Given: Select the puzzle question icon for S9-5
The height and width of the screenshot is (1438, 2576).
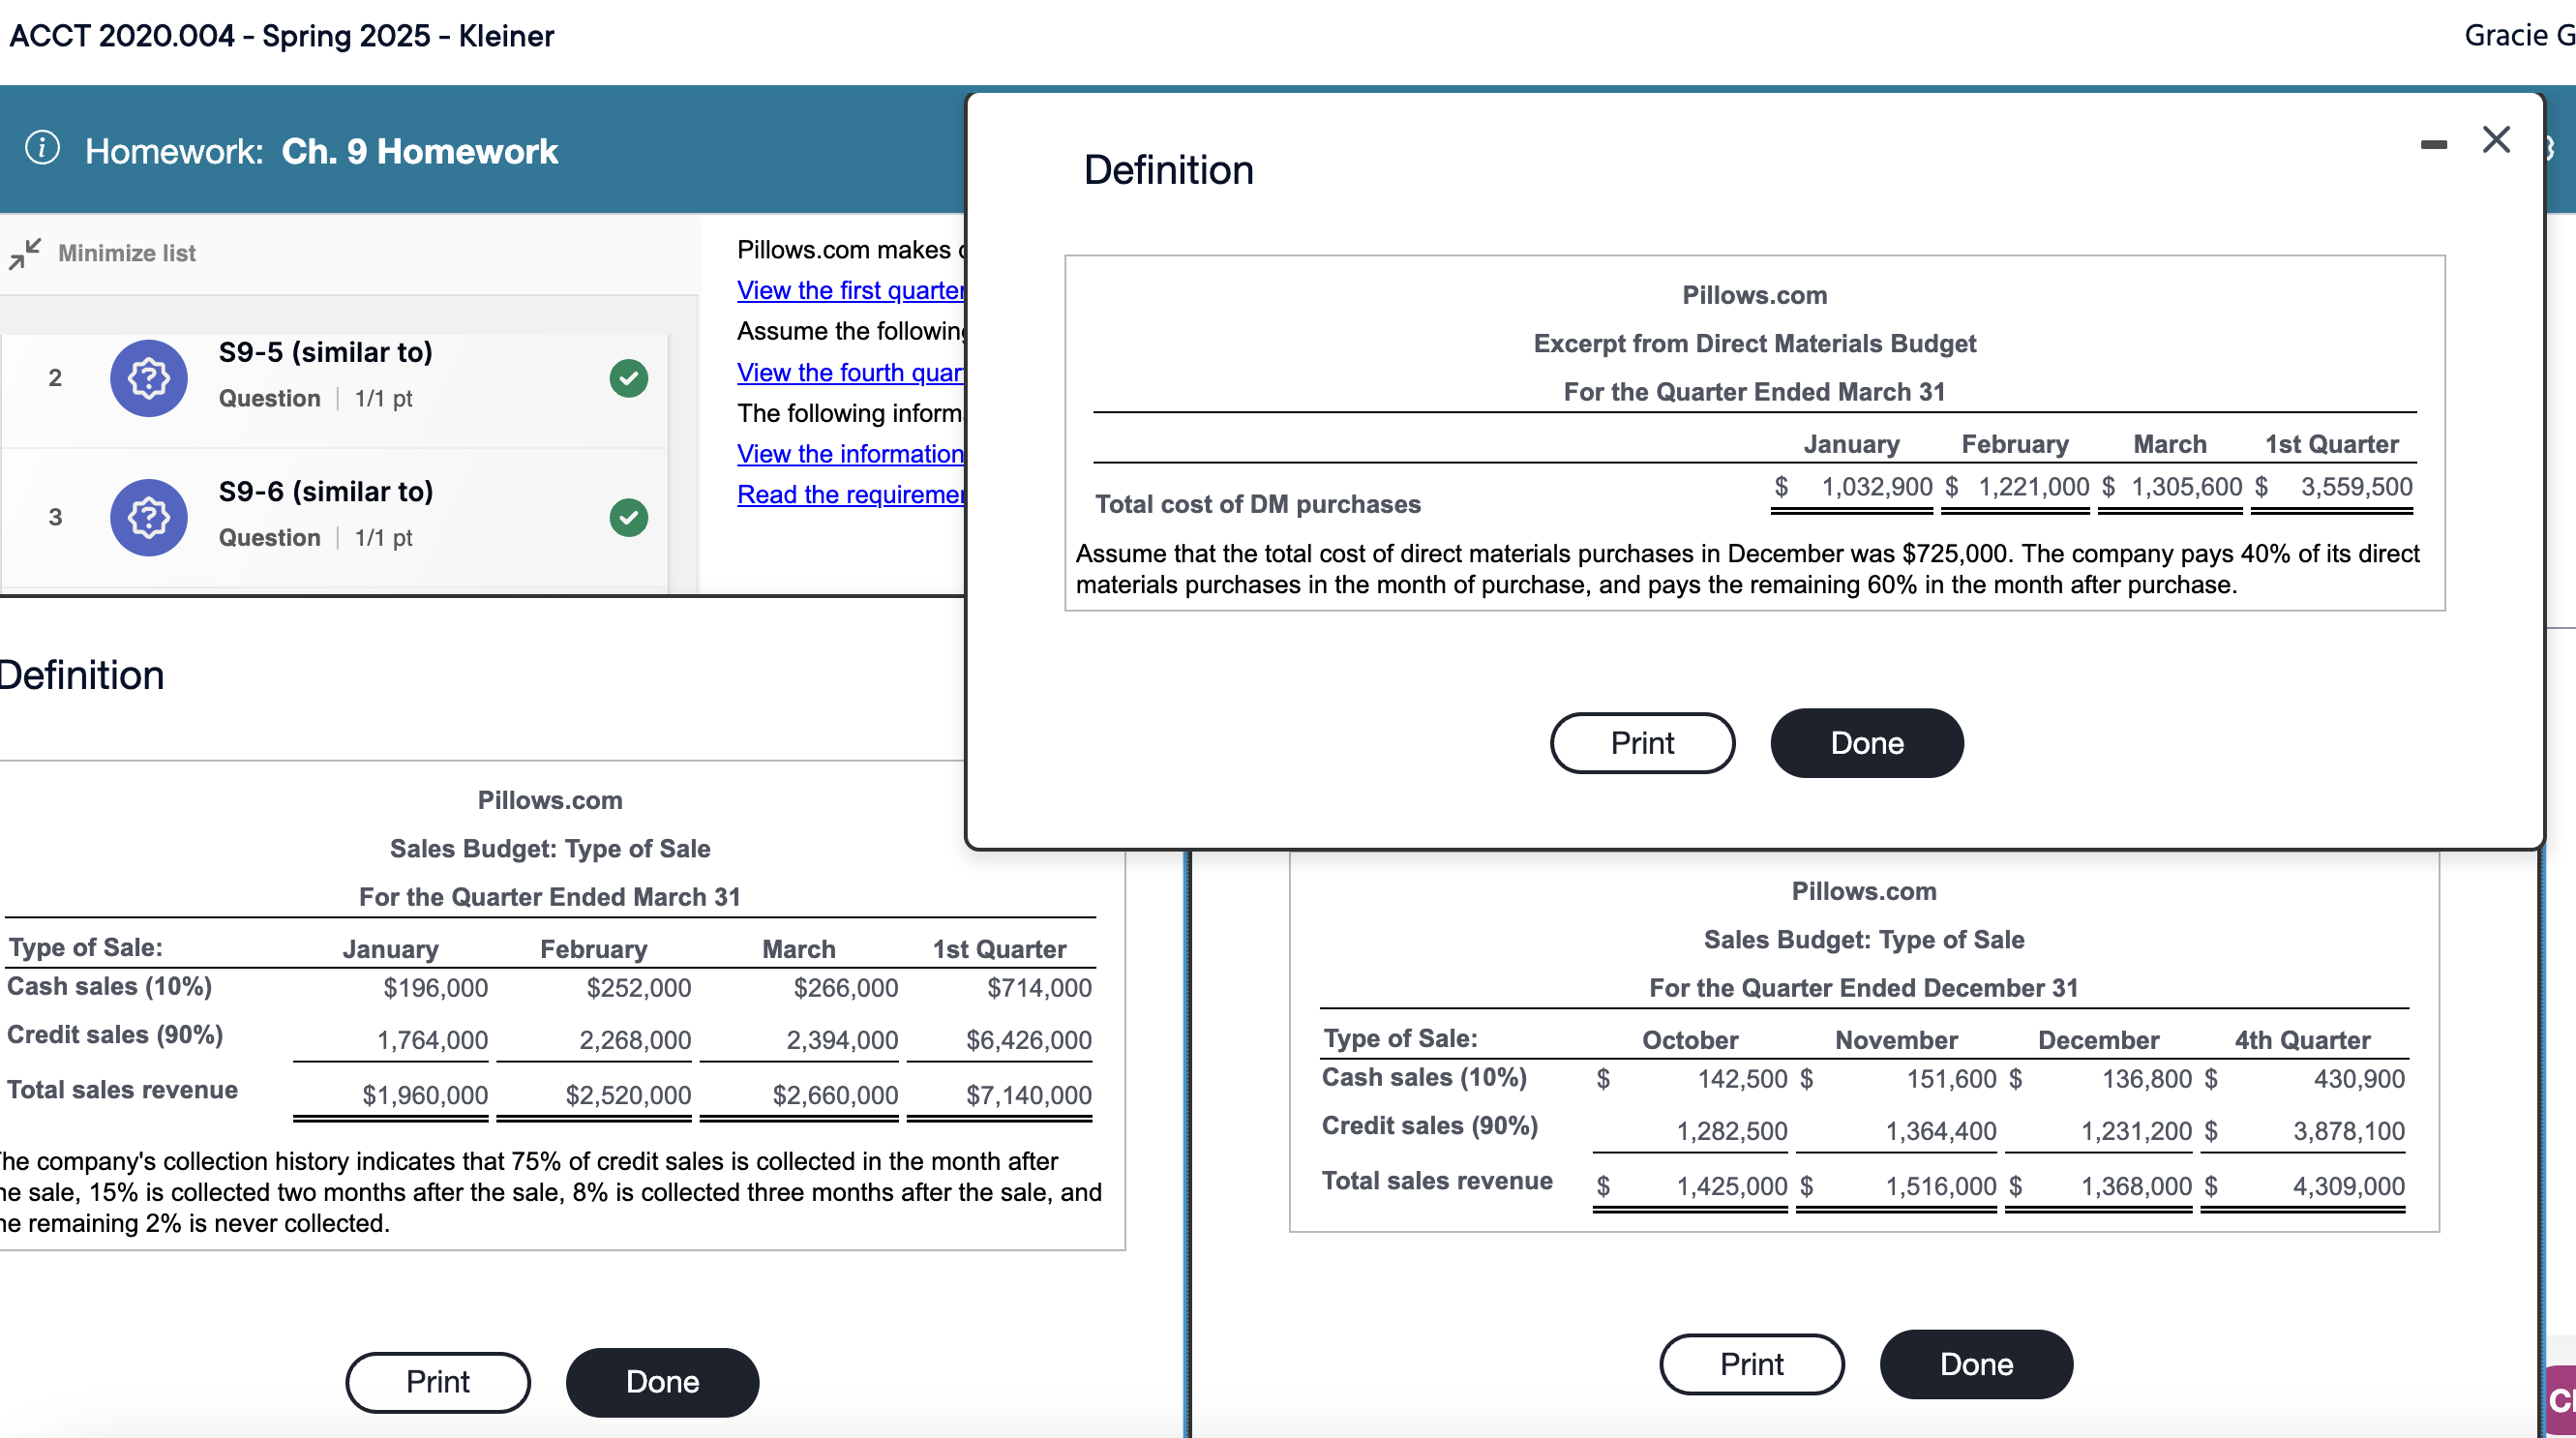Looking at the screenshot, I should point(148,378).
